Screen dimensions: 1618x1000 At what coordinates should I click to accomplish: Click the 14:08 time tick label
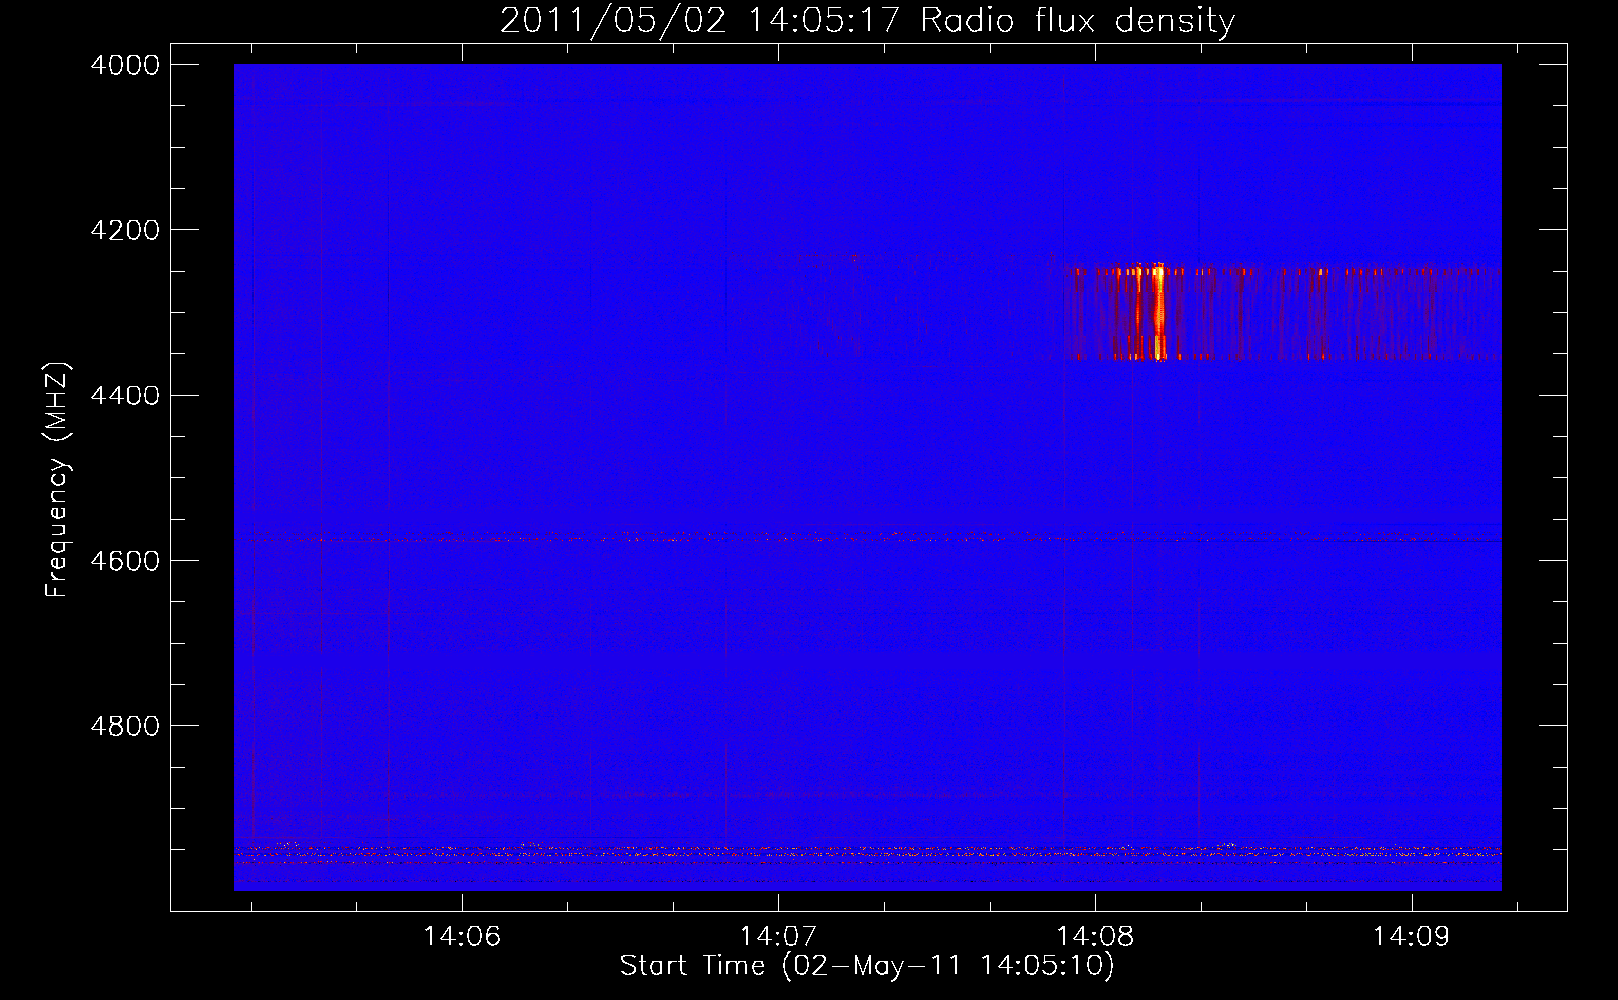tap(1095, 936)
